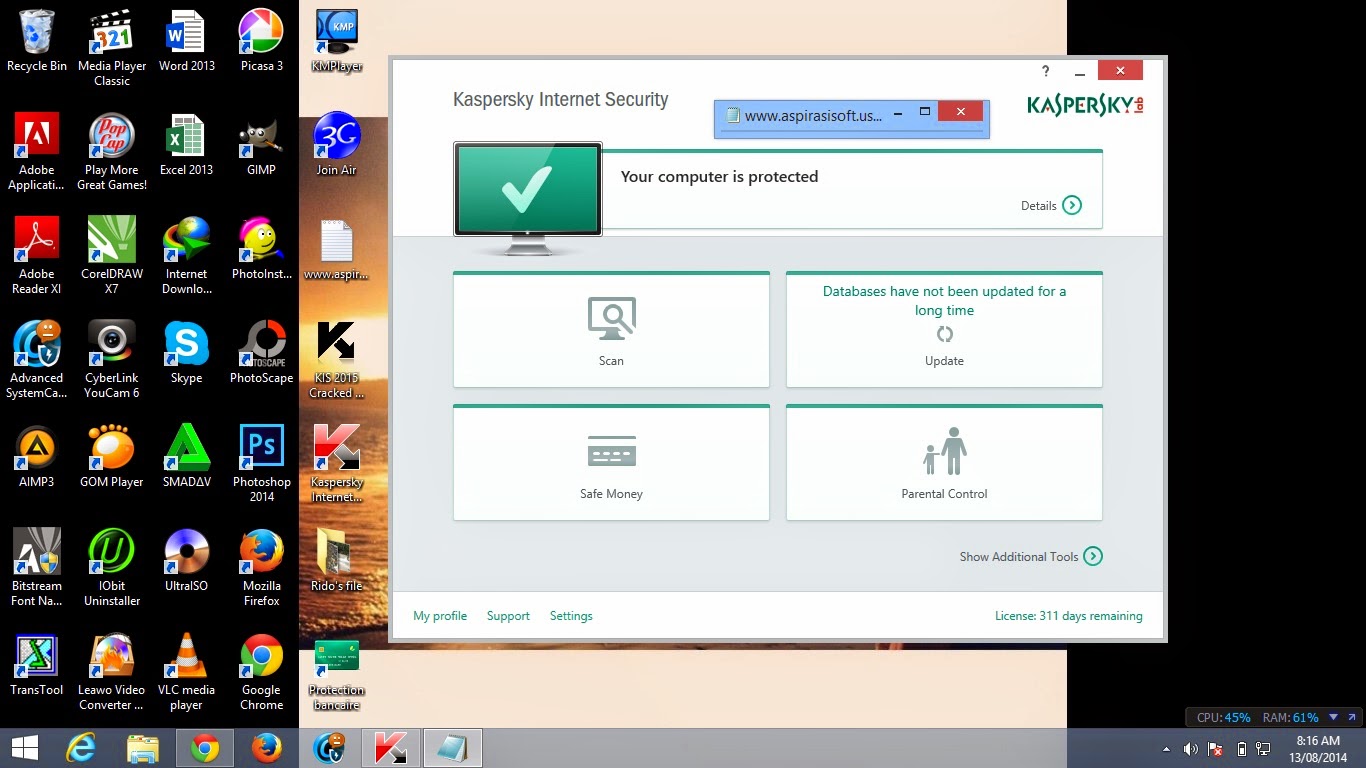Open the Support link
The width and height of the screenshot is (1366, 768).
coord(508,616)
